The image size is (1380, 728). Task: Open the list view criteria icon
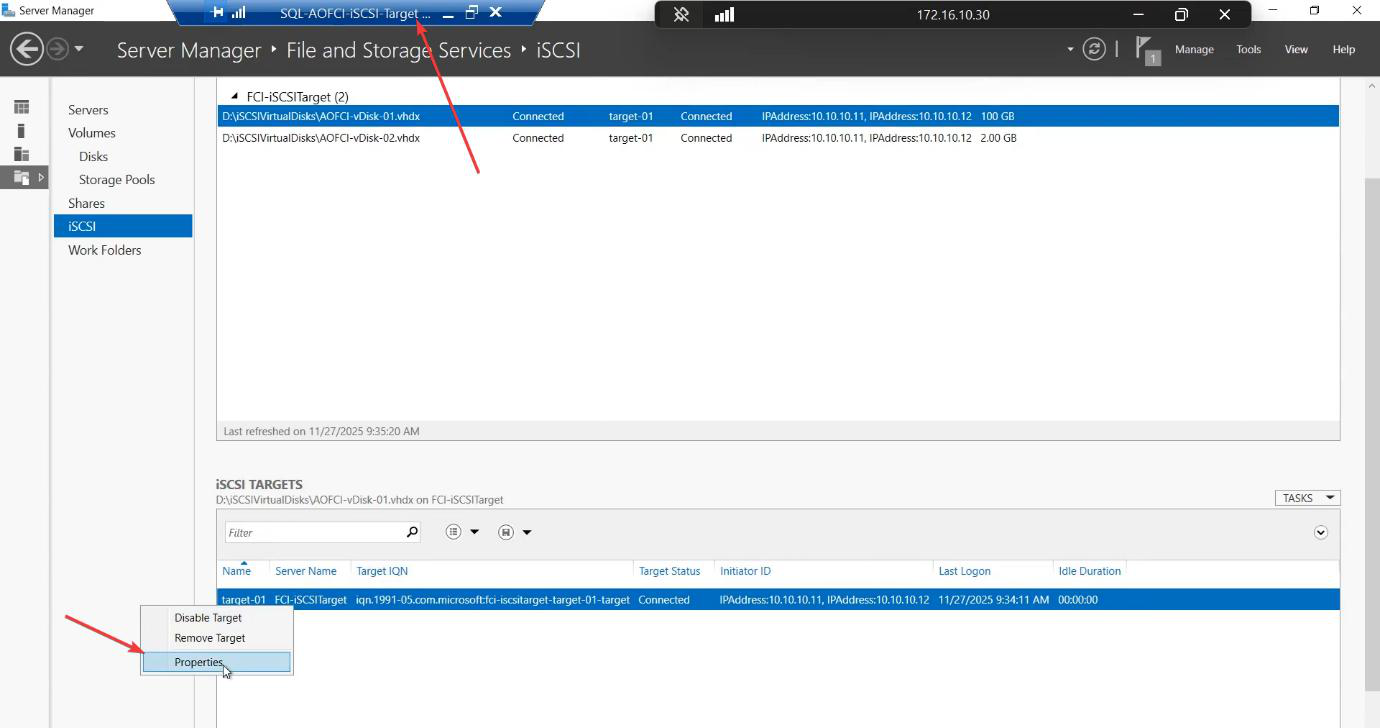click(x=453, y=532)
